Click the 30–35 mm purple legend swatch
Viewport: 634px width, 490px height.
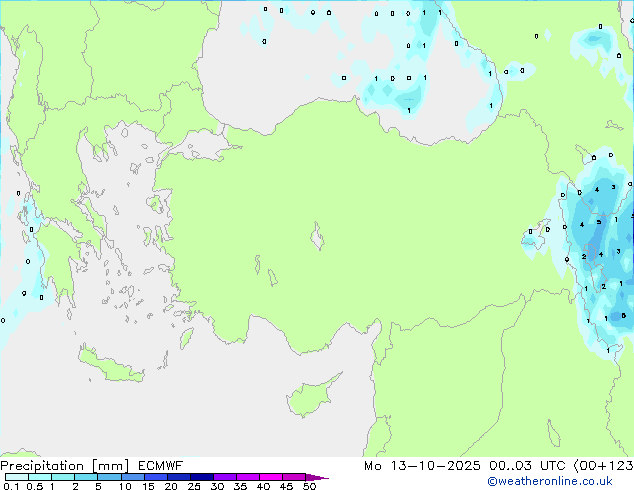tap(225, 477)
